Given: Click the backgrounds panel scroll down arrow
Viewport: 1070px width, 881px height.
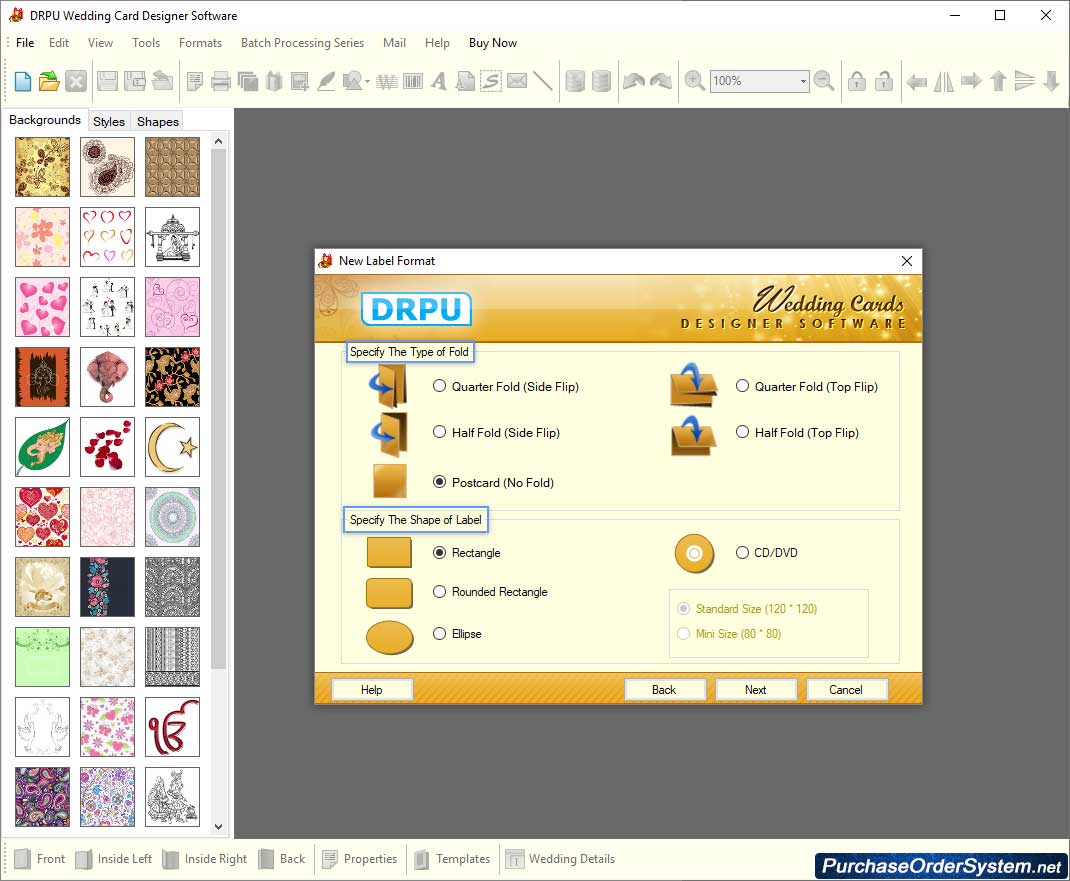Looking at the screenshot, I should pos(218,826).
